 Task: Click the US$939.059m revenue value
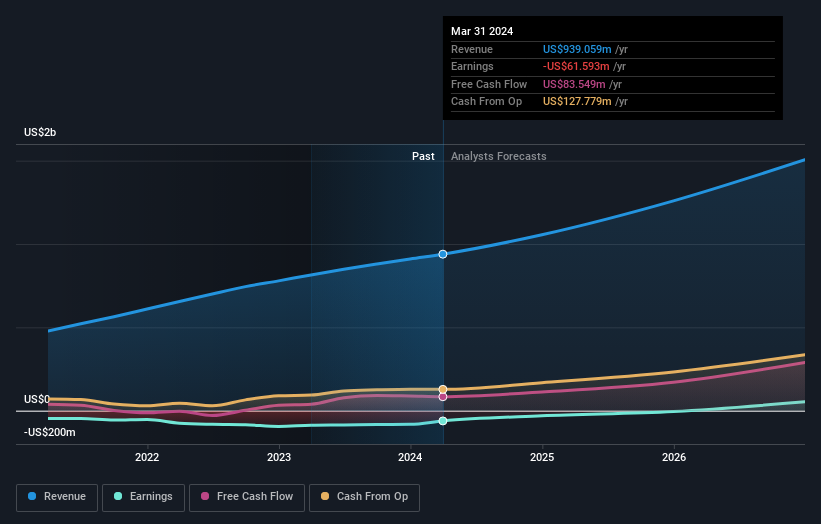577,49
